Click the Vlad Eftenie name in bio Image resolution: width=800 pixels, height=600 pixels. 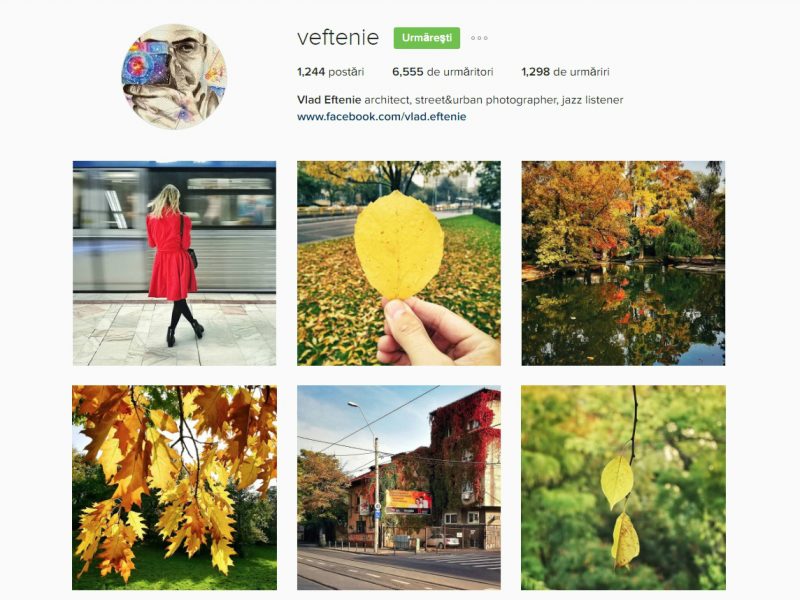329,100
